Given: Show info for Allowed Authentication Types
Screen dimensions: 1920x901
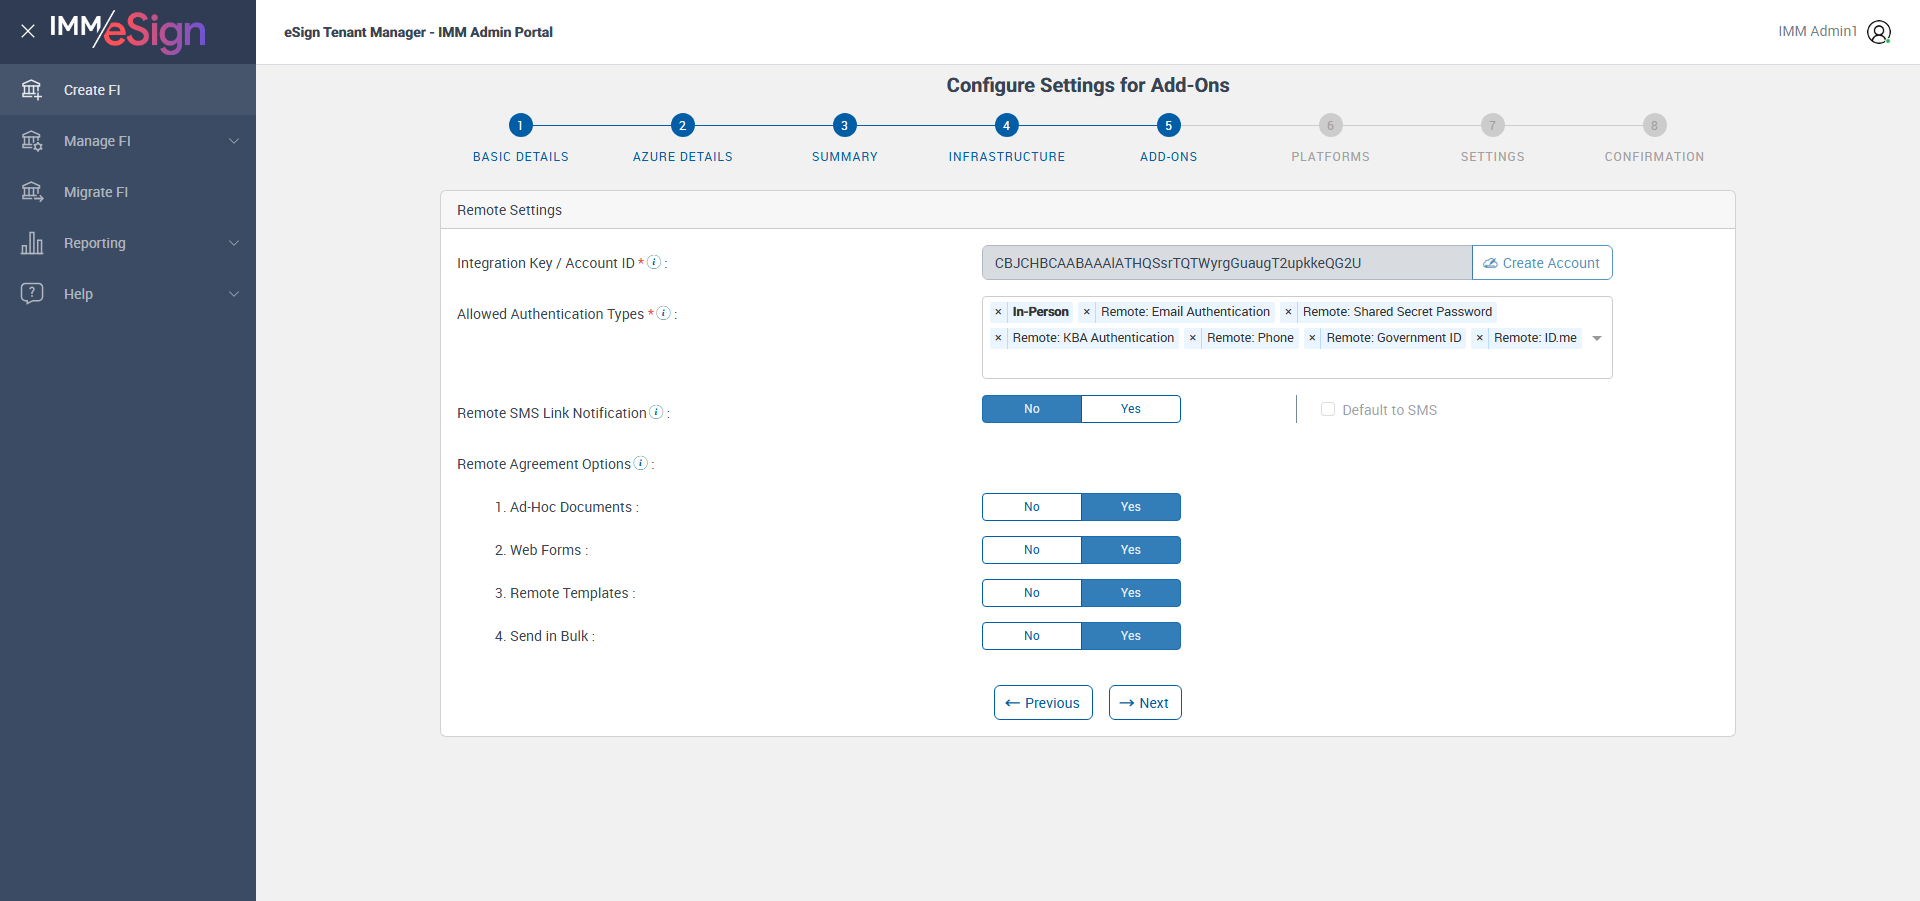Looking at the screenshot, I should coord(663,313).
